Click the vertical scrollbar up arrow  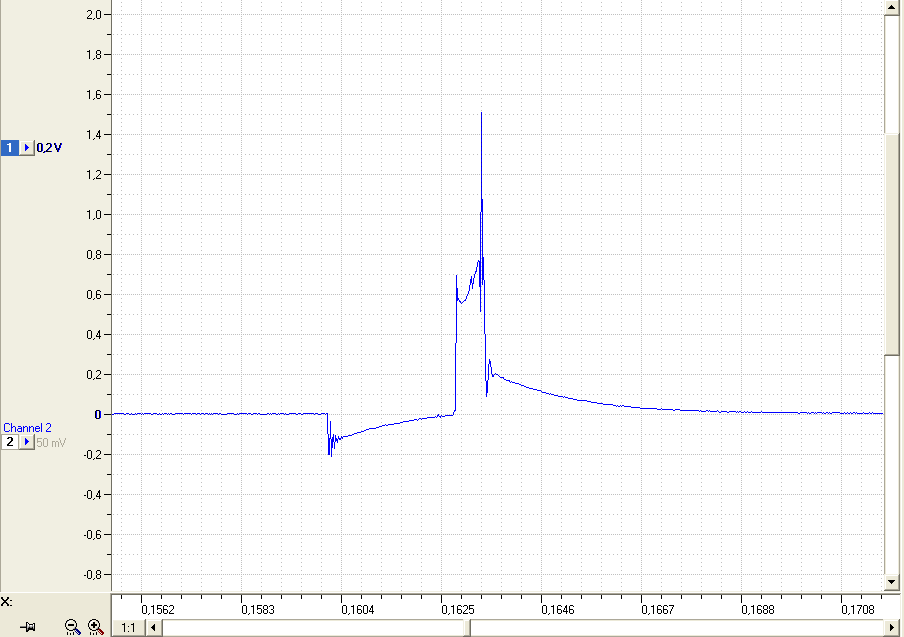coord(891,7)
